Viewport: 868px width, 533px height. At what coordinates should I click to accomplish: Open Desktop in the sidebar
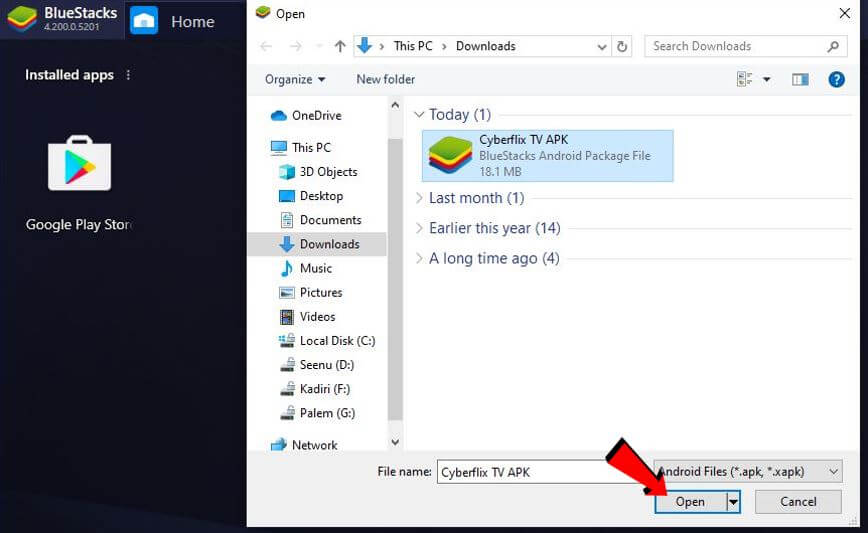321,196
